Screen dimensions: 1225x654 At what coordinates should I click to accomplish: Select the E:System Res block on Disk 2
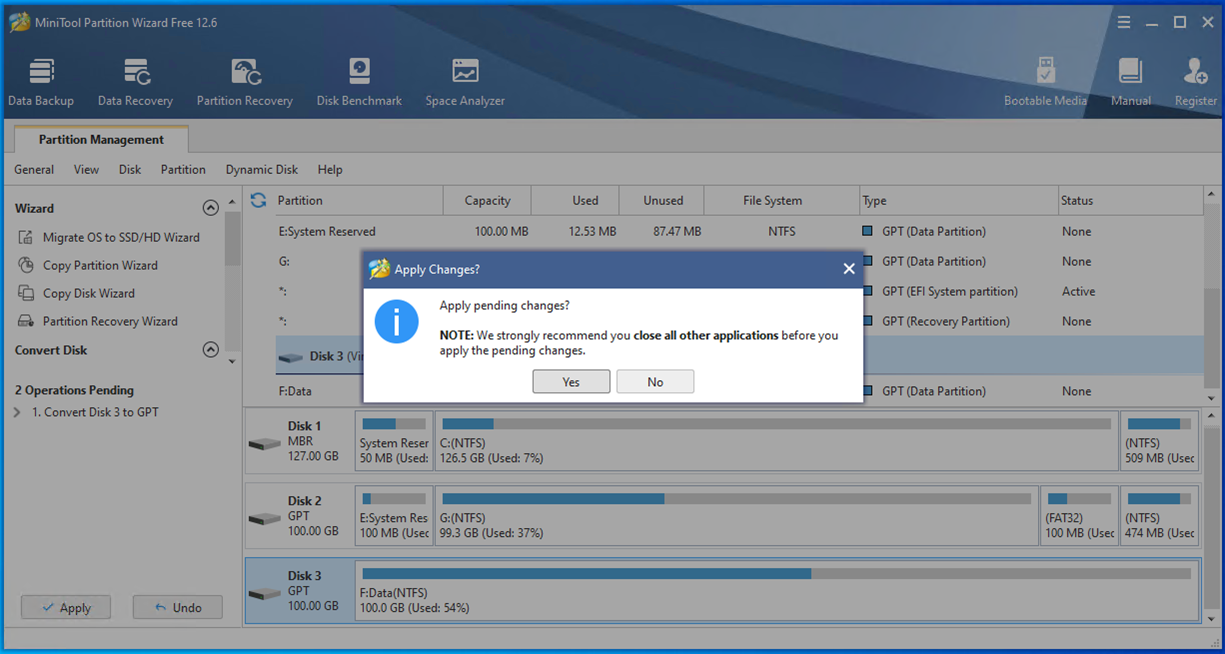[395, 516]
